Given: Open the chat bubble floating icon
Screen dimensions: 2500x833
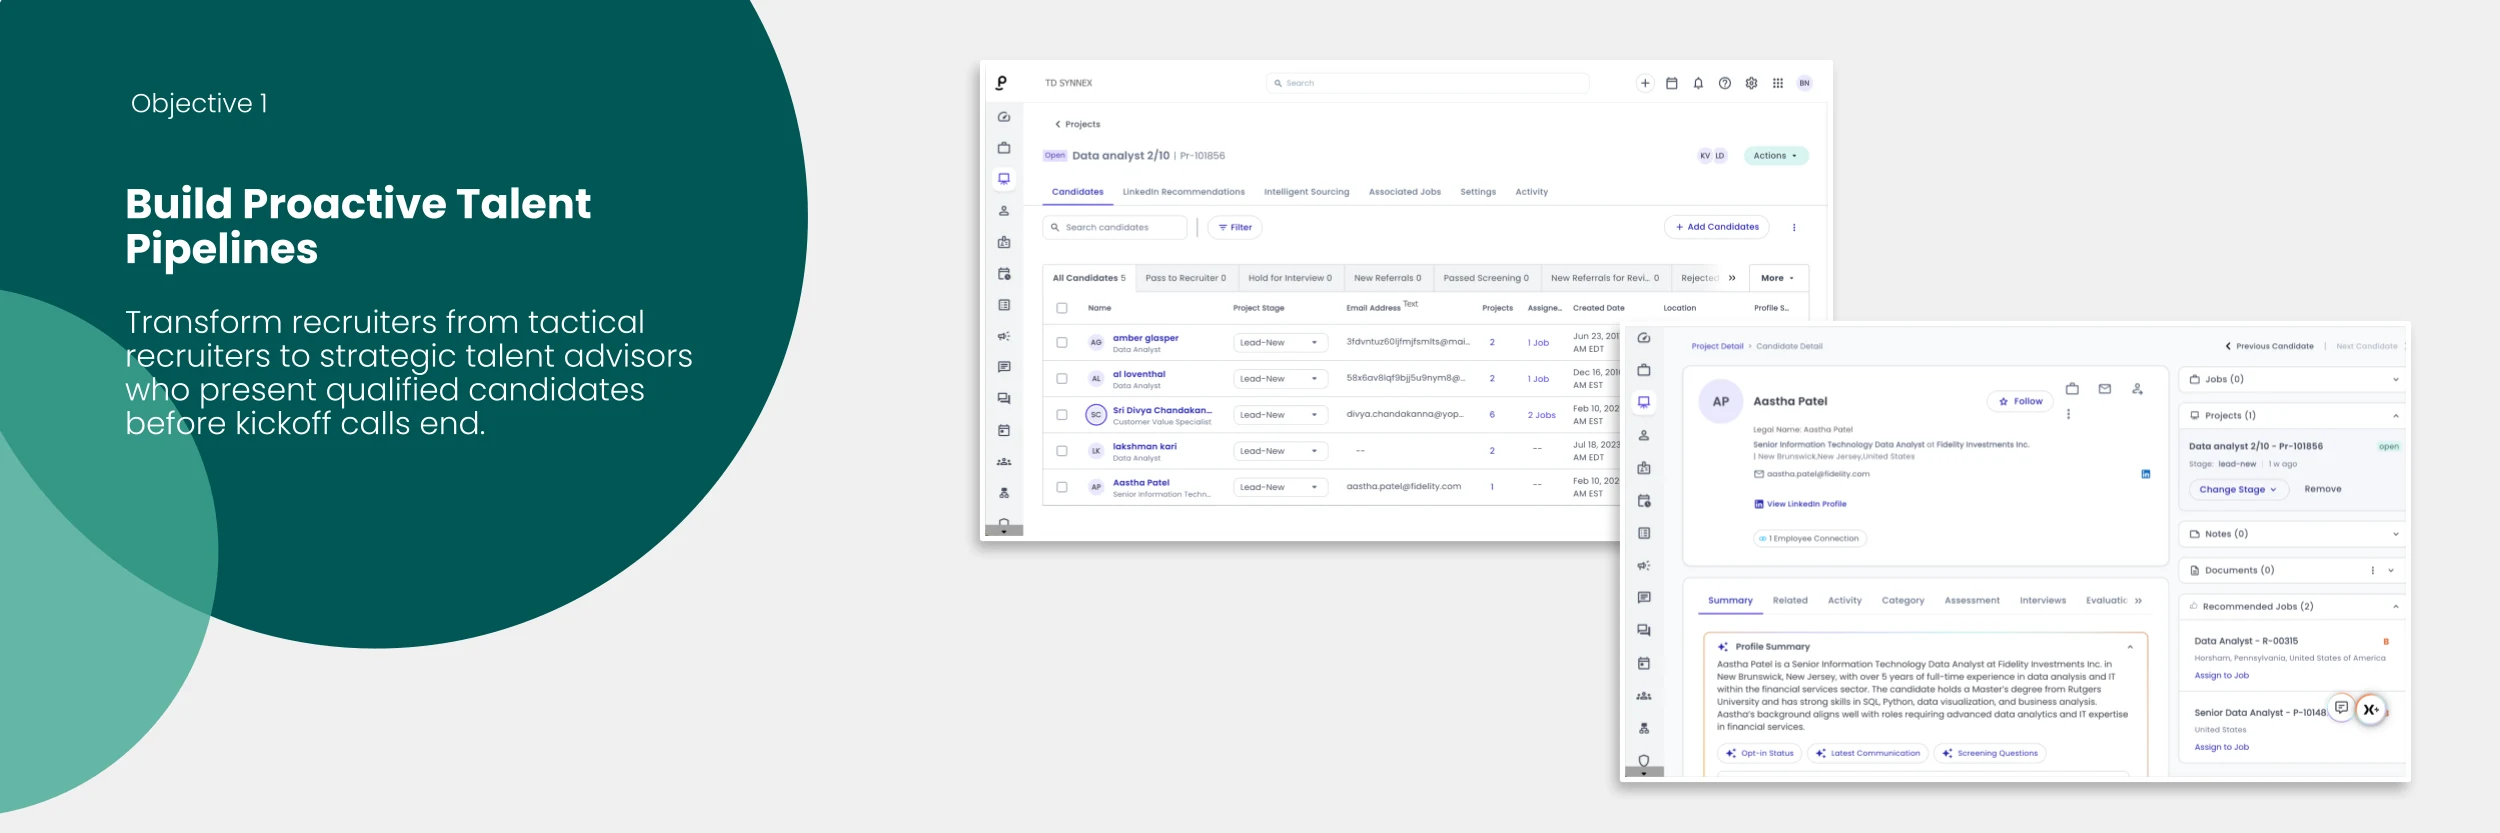Looking at the screenshot, I should tap(2341, 707).
